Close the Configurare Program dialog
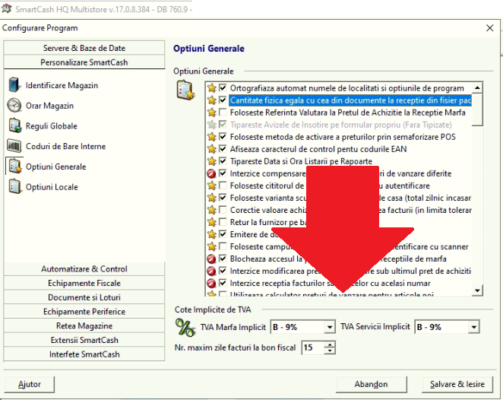Viewport: 503px width, 400px height. 489,28
